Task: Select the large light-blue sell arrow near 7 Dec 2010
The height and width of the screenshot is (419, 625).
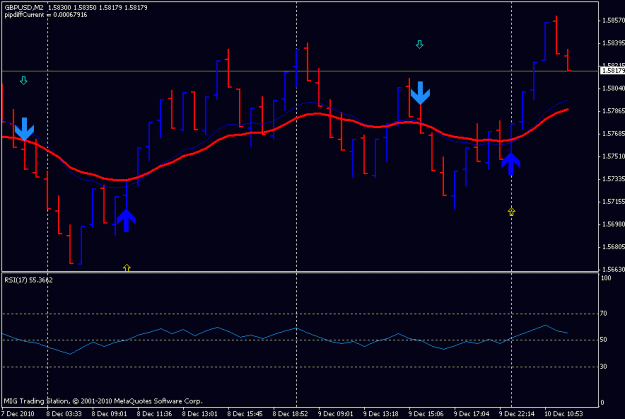Action: tap(24, 129)
